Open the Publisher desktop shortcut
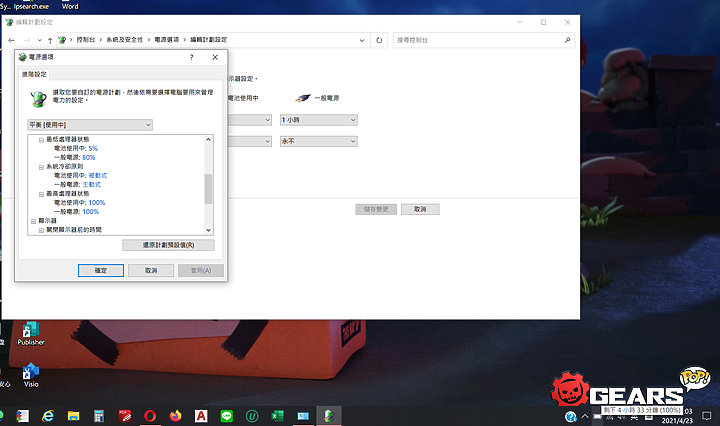The width and height of the screenshot is (720, 426). [31, 334]
